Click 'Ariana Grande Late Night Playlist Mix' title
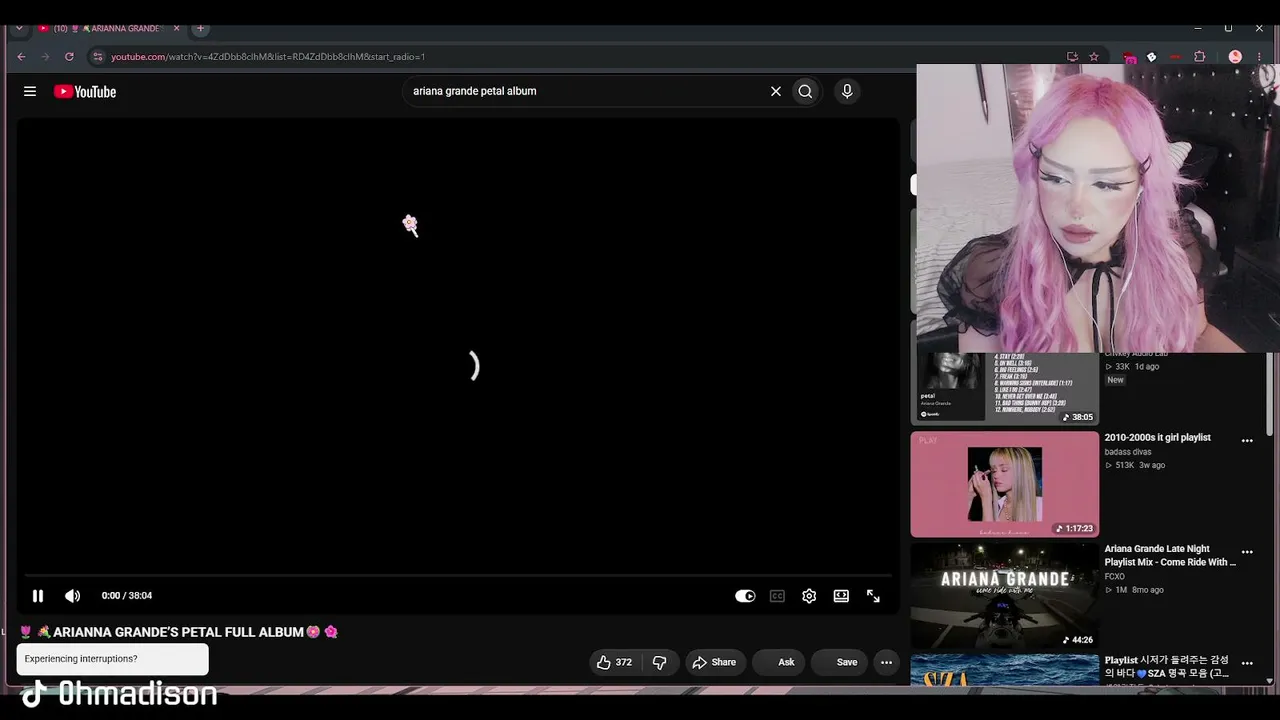The width and height of the screenshot is (1280, 720). point(1170,556)
